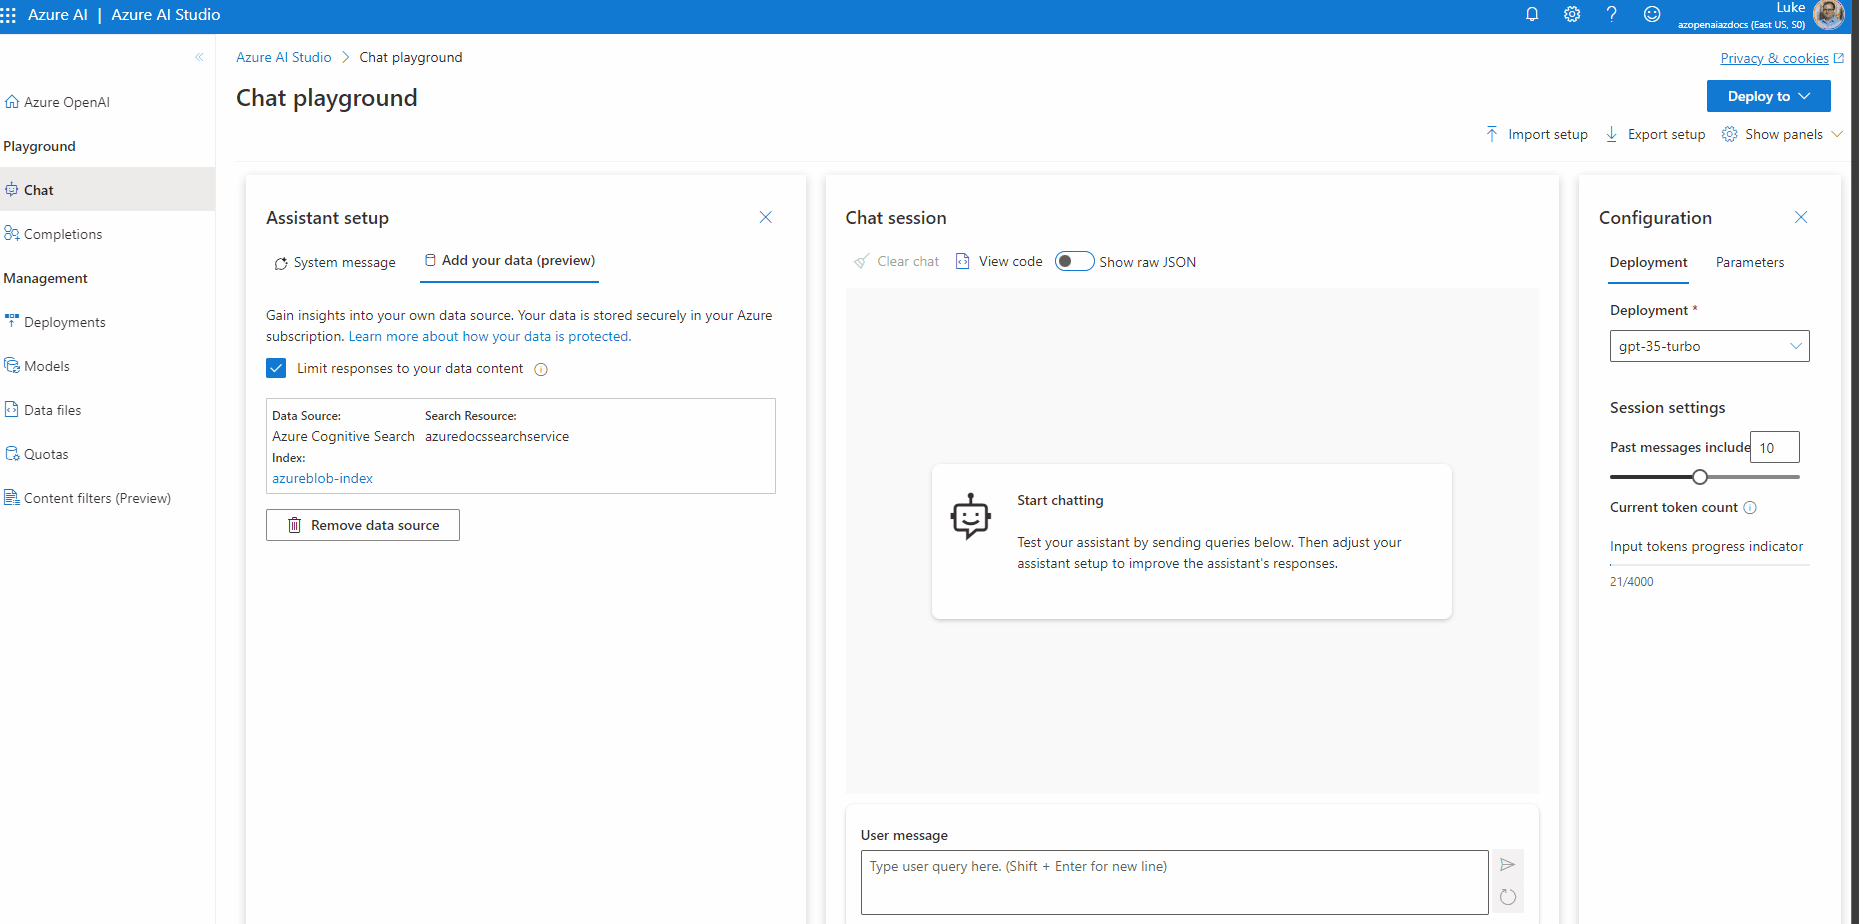This screenshot has height=924, width=1859.
Task: Open the gpt-35-turbo deployment dropdown
Action: 1710,346
